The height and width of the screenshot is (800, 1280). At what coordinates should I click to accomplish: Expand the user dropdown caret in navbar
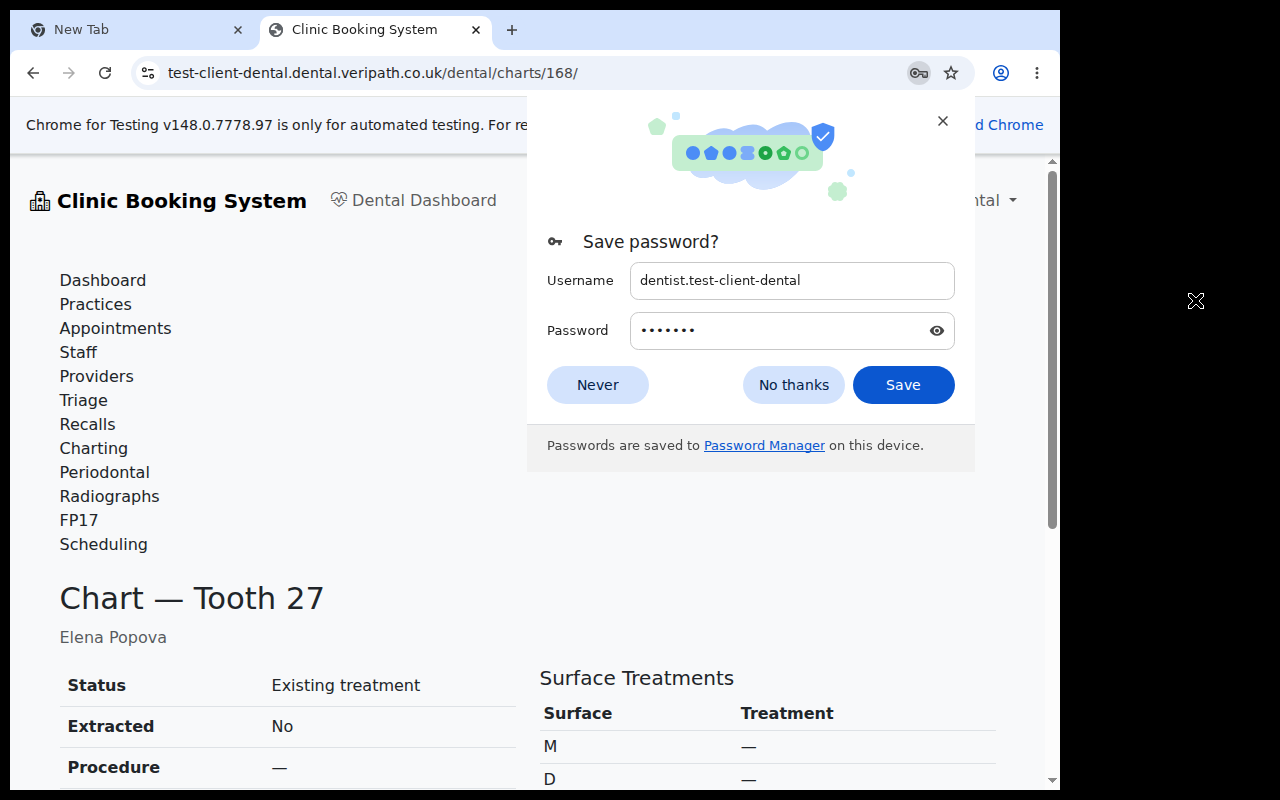click(x=1013, y=201)
